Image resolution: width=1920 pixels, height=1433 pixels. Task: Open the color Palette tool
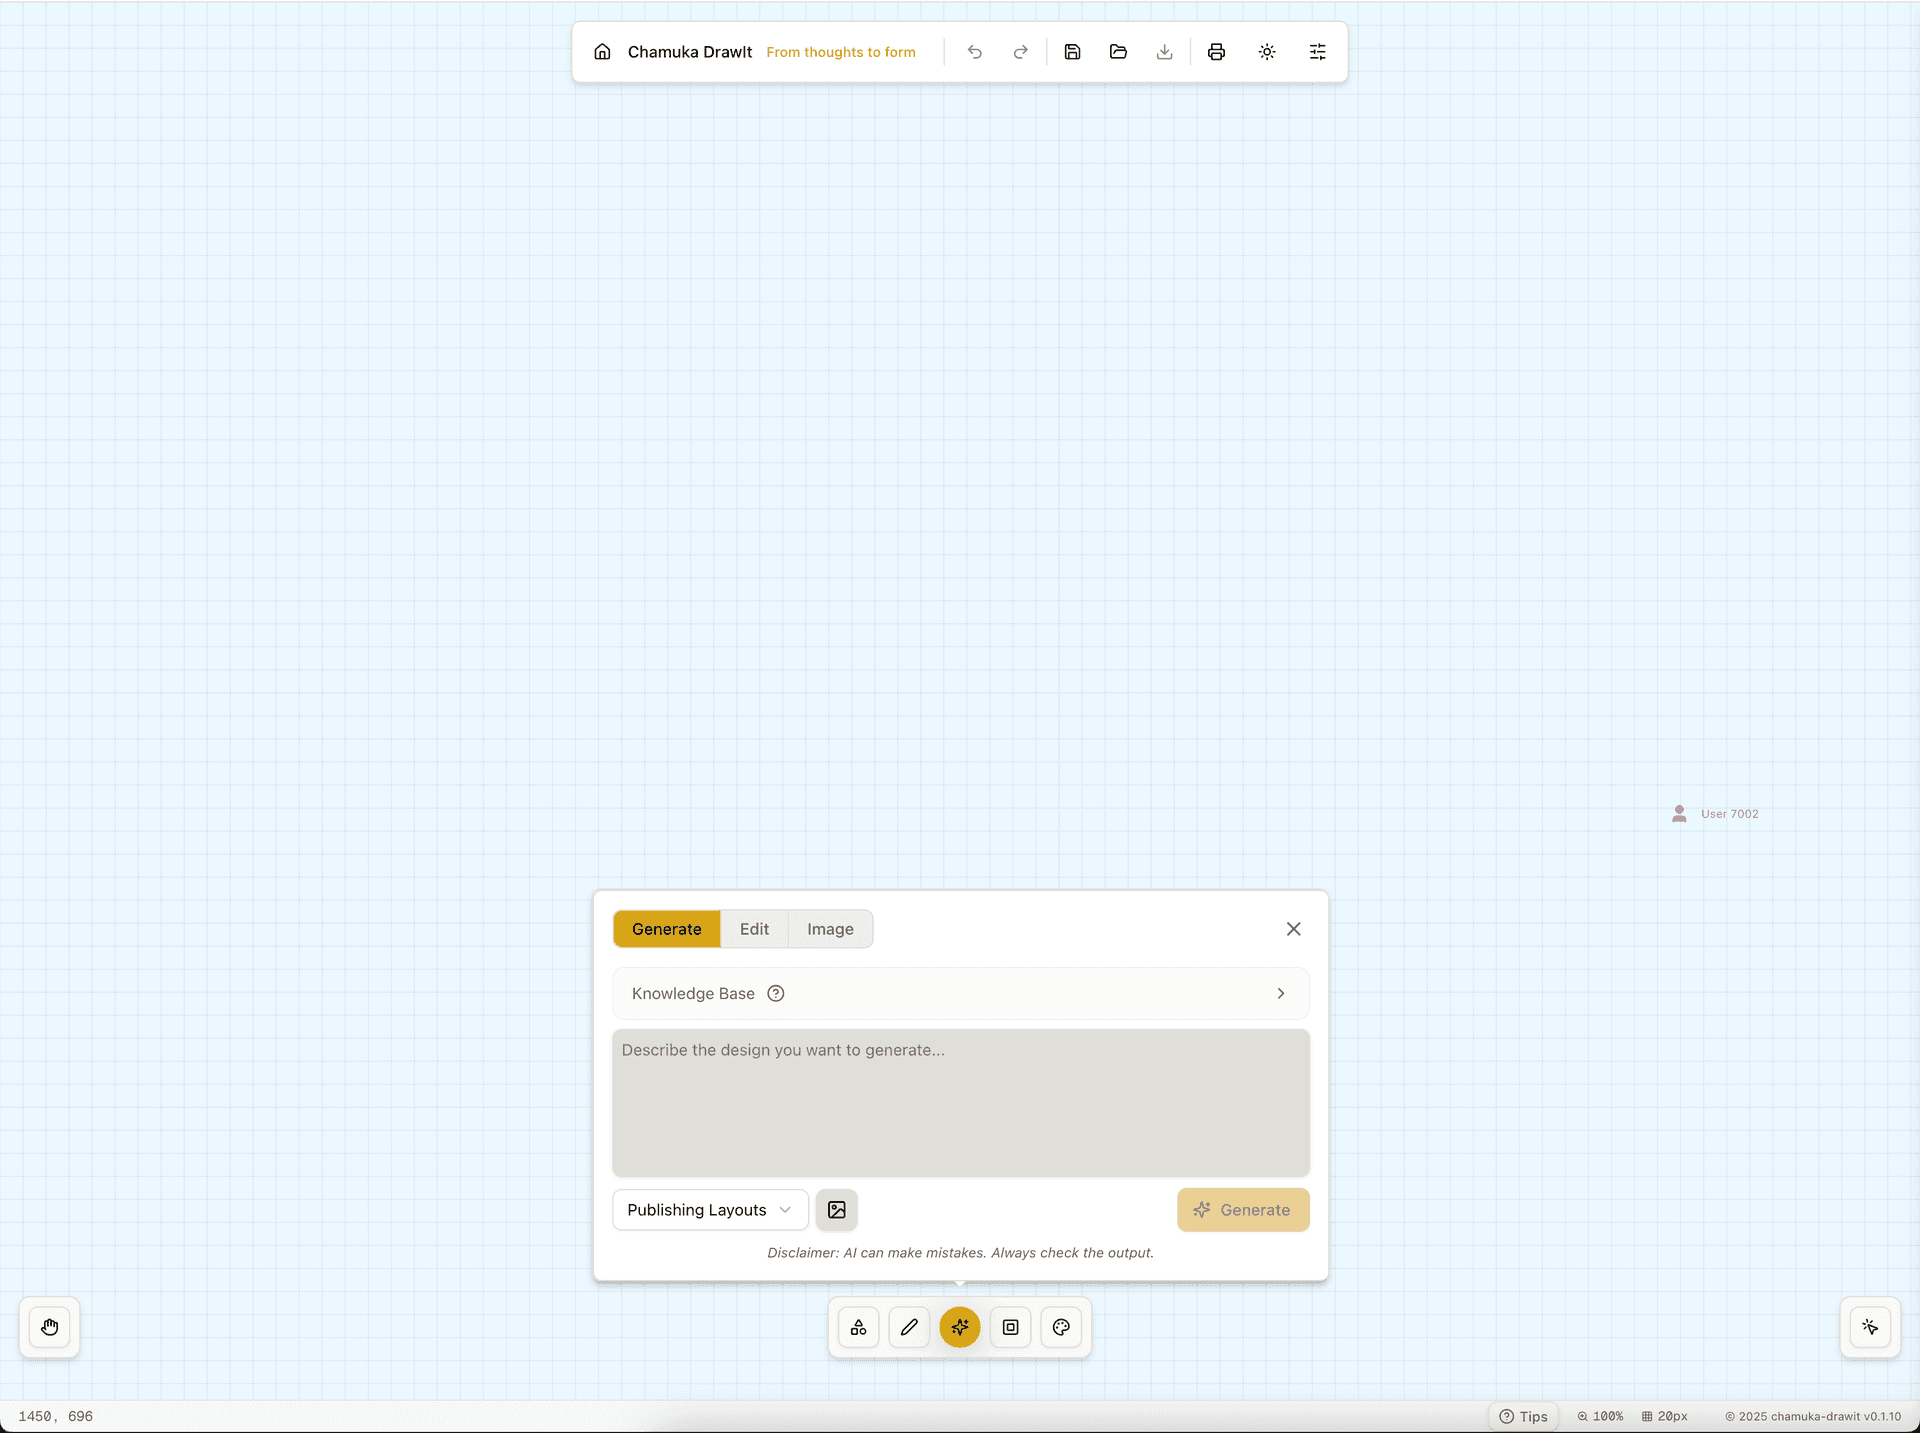(1060, 1327)
